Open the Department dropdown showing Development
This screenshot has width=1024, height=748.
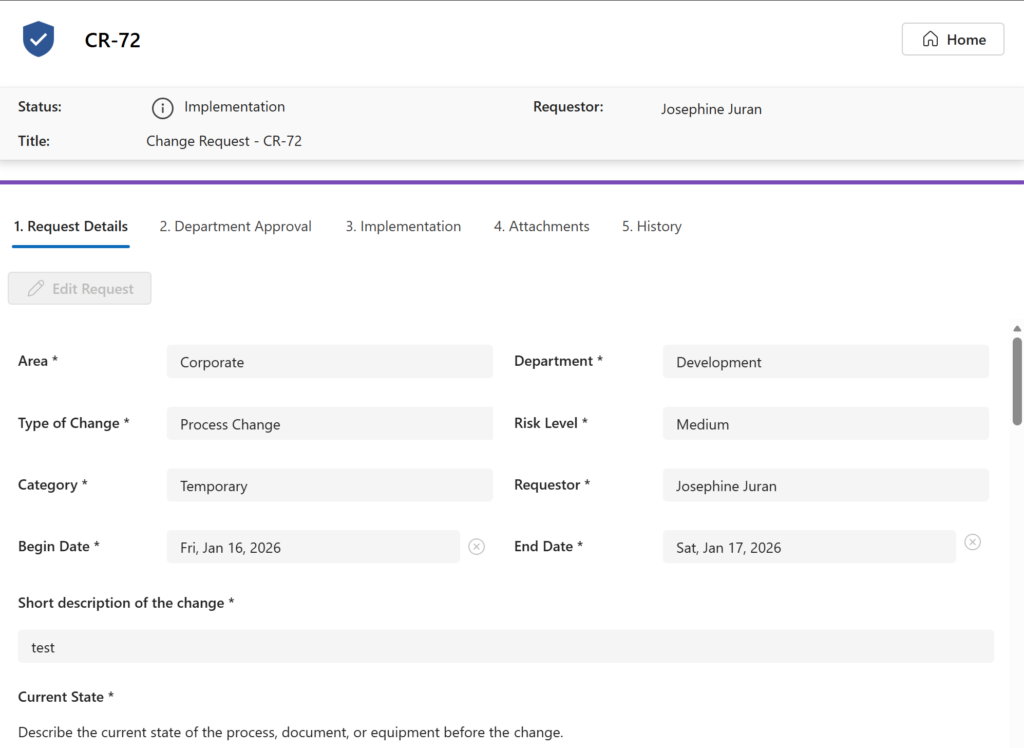[825, 362]
